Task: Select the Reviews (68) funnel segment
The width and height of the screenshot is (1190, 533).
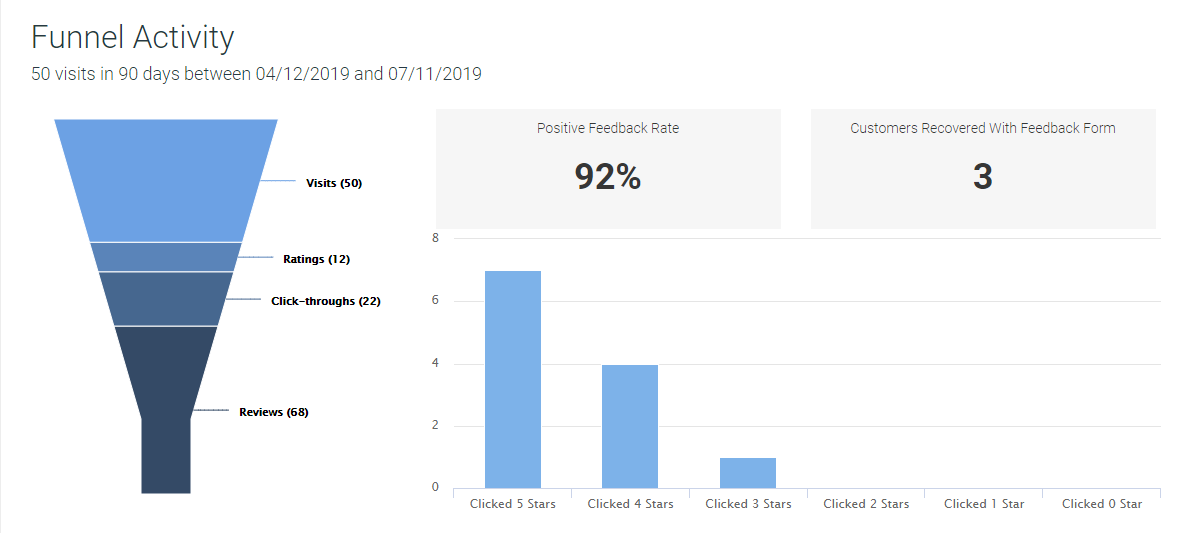Action: coord(165,410)
